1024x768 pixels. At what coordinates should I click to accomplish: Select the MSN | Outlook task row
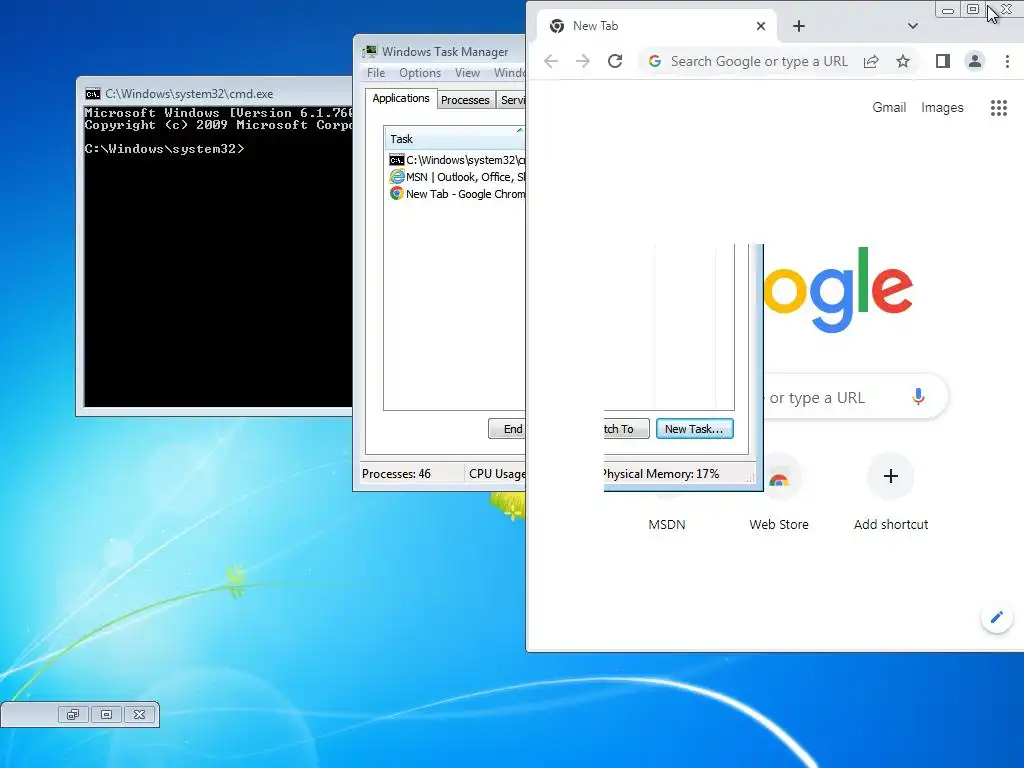[456, 177]
